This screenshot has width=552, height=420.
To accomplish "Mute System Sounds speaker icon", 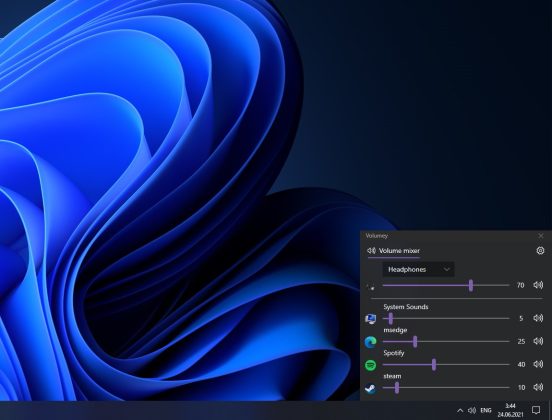I will (538, 318).
